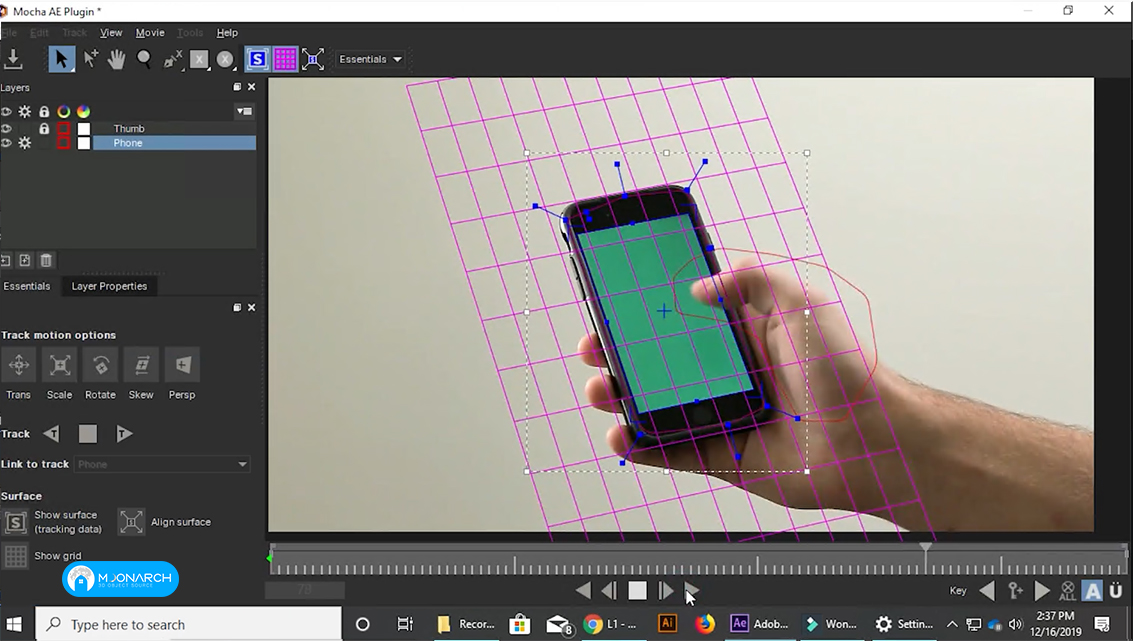Screen dimensions: 1133x641
Task: Toggle the Autokey A button
Action: (x=1092, y=591)
